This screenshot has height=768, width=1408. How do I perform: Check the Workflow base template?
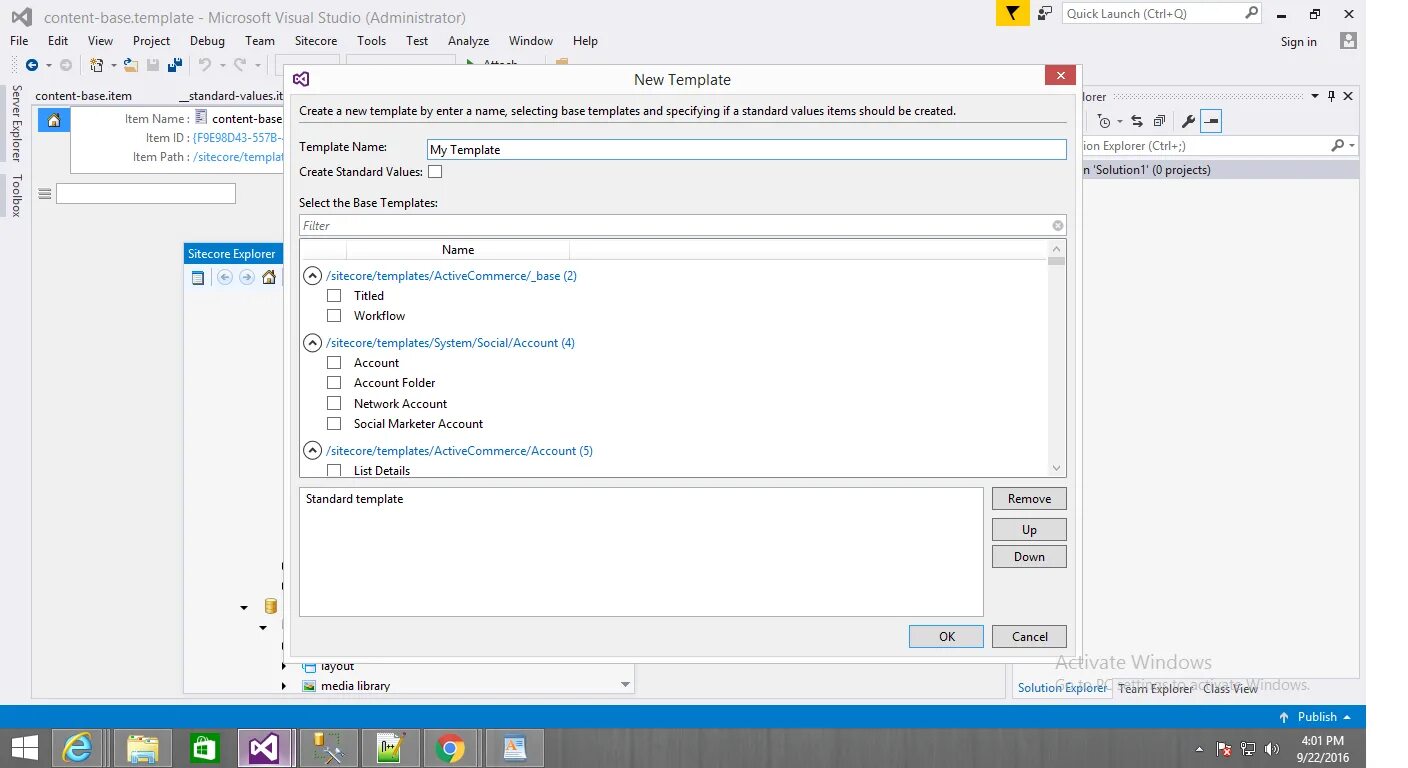point(334,316)
